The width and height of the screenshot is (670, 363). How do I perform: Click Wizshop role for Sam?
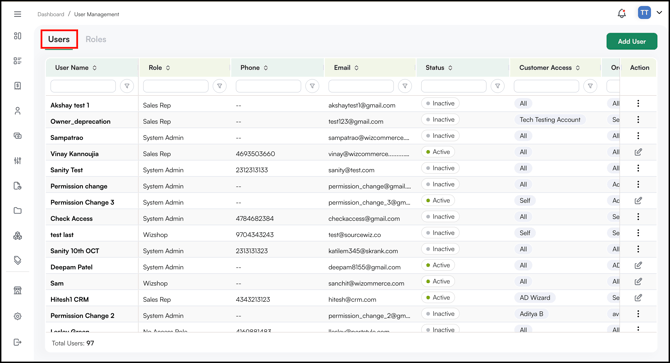pyautogui.click(x=155, y=284)
